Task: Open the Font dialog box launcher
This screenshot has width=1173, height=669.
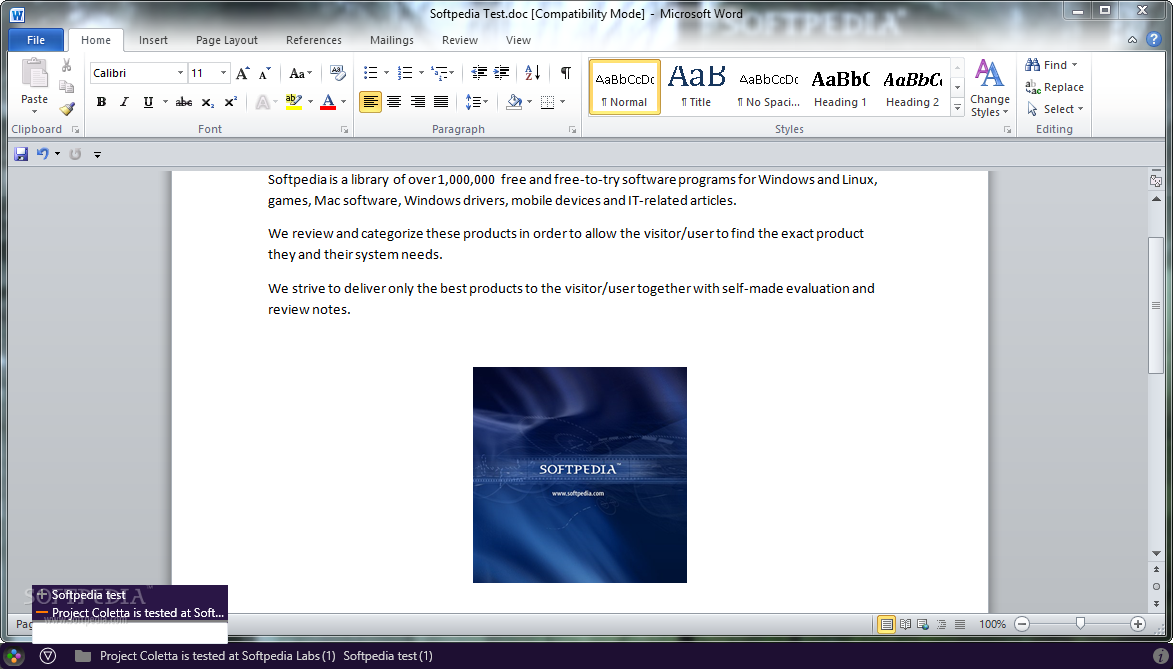Action: [x=344, y=130]
